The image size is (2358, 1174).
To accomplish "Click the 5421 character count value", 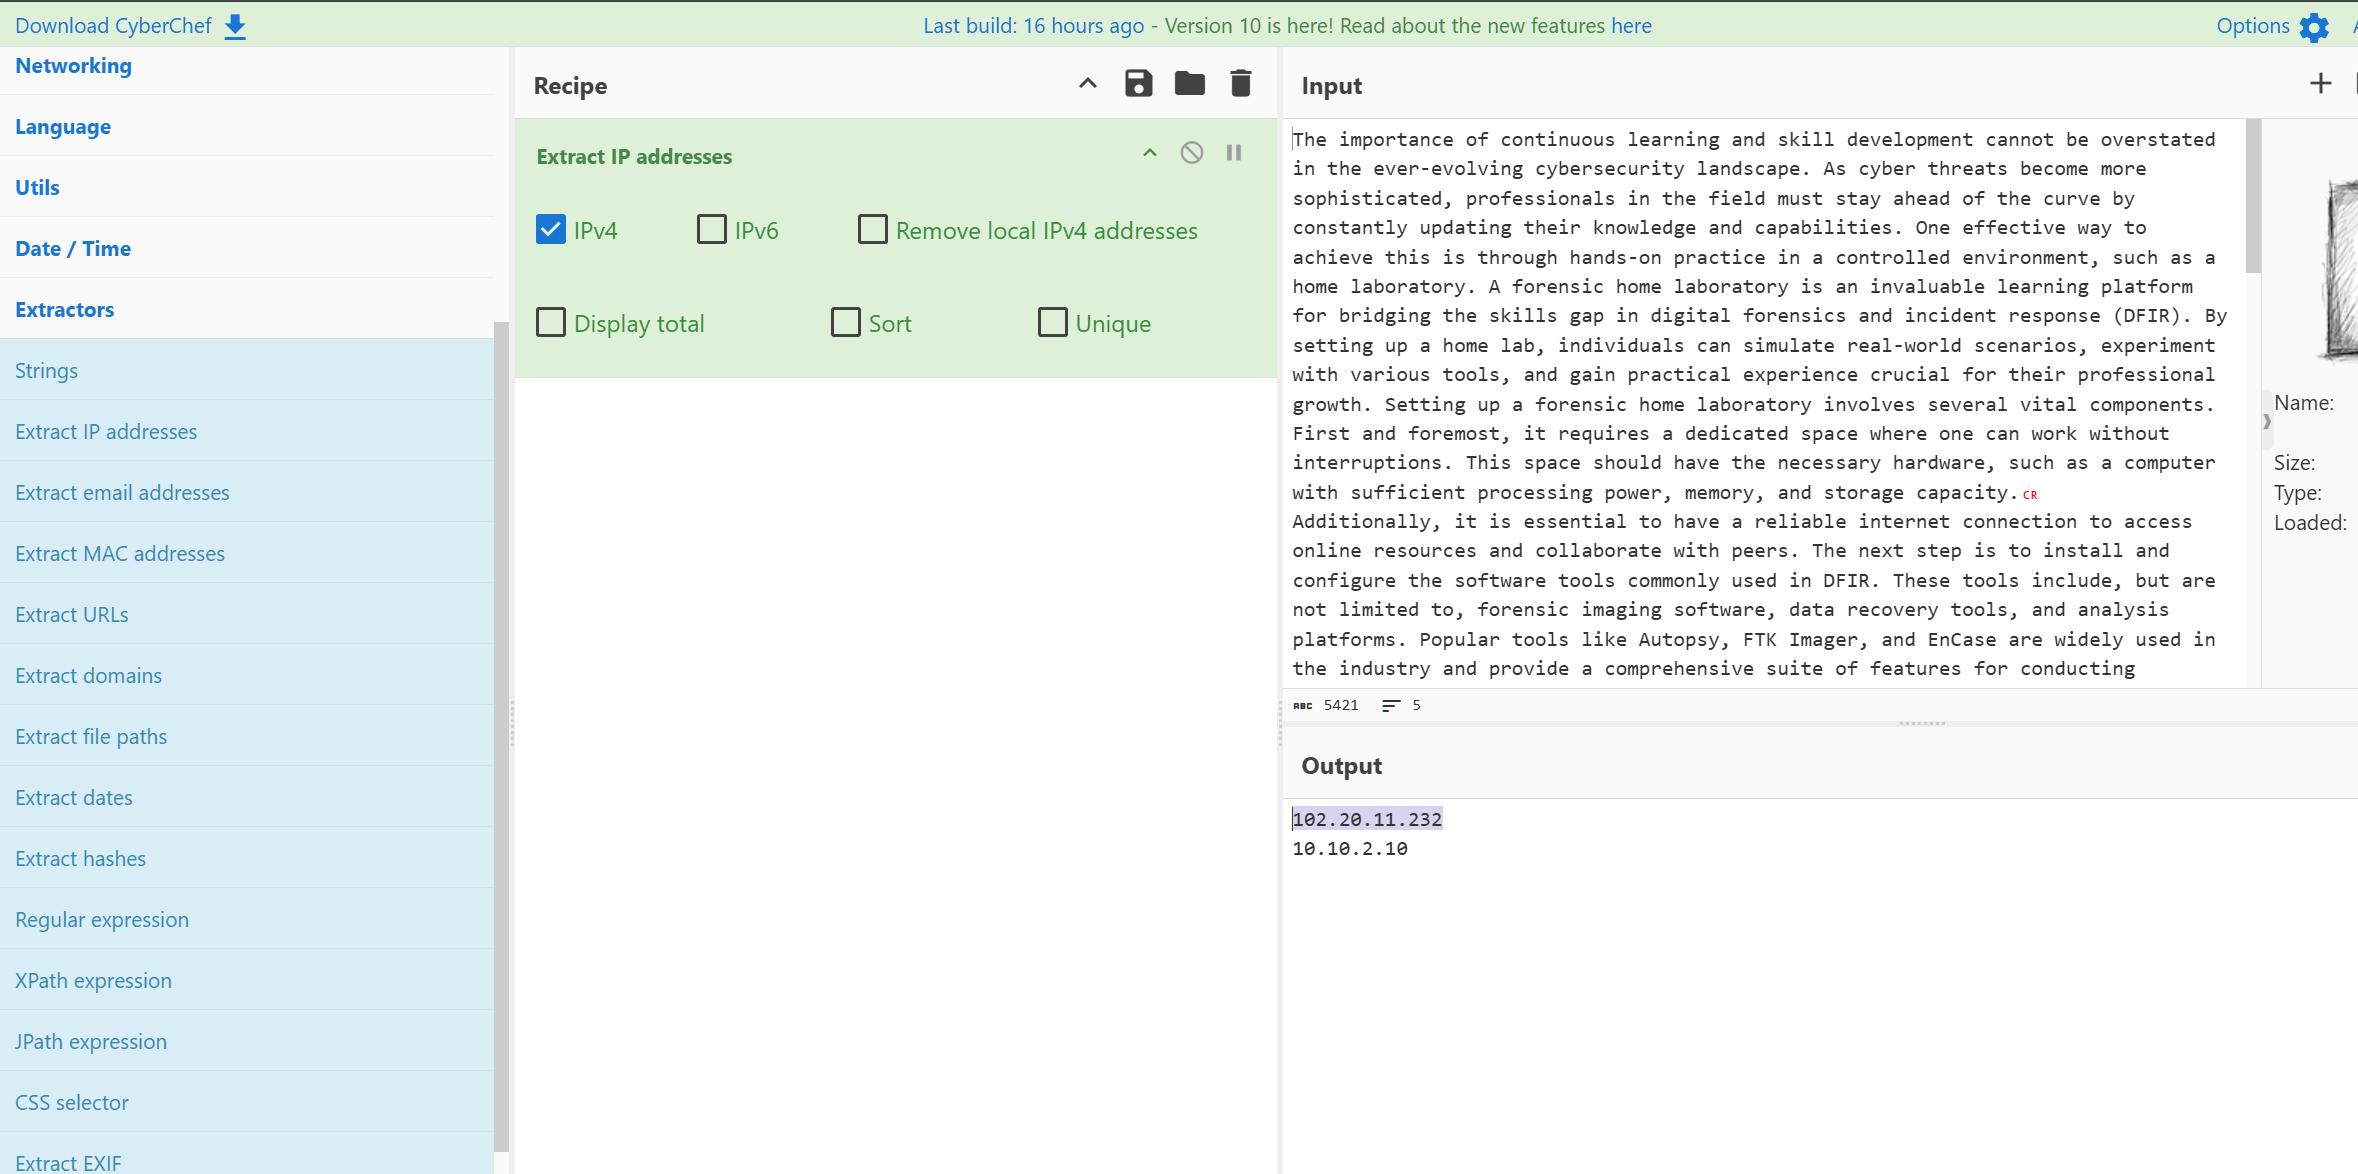I will pyautogui.click(x=1341, y=706).
